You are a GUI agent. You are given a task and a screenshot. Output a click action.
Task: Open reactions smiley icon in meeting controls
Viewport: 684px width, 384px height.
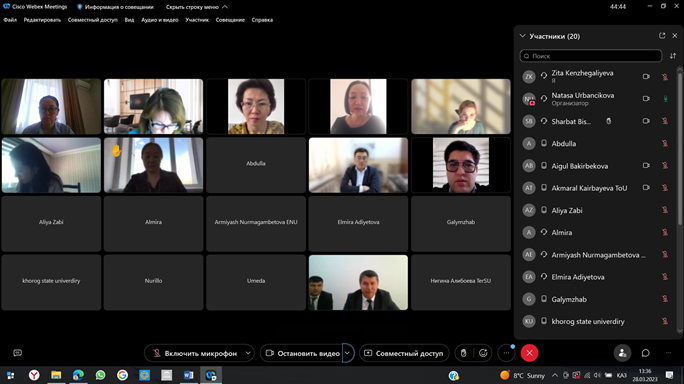coord(483,353)
